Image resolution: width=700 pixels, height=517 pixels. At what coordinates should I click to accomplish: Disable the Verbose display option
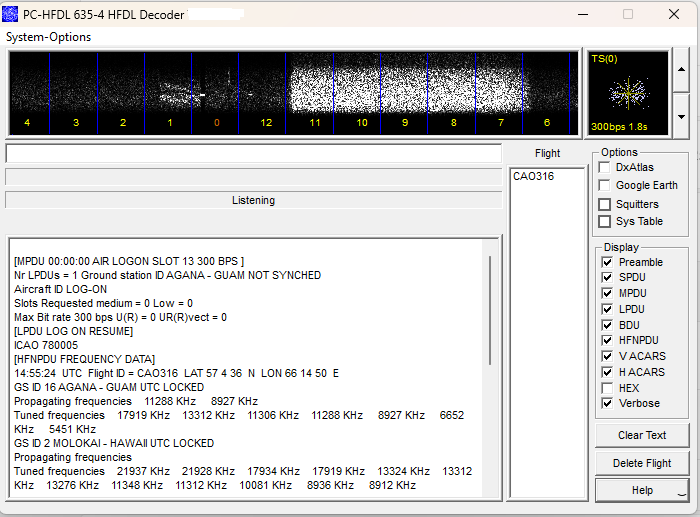click(607, 403)
